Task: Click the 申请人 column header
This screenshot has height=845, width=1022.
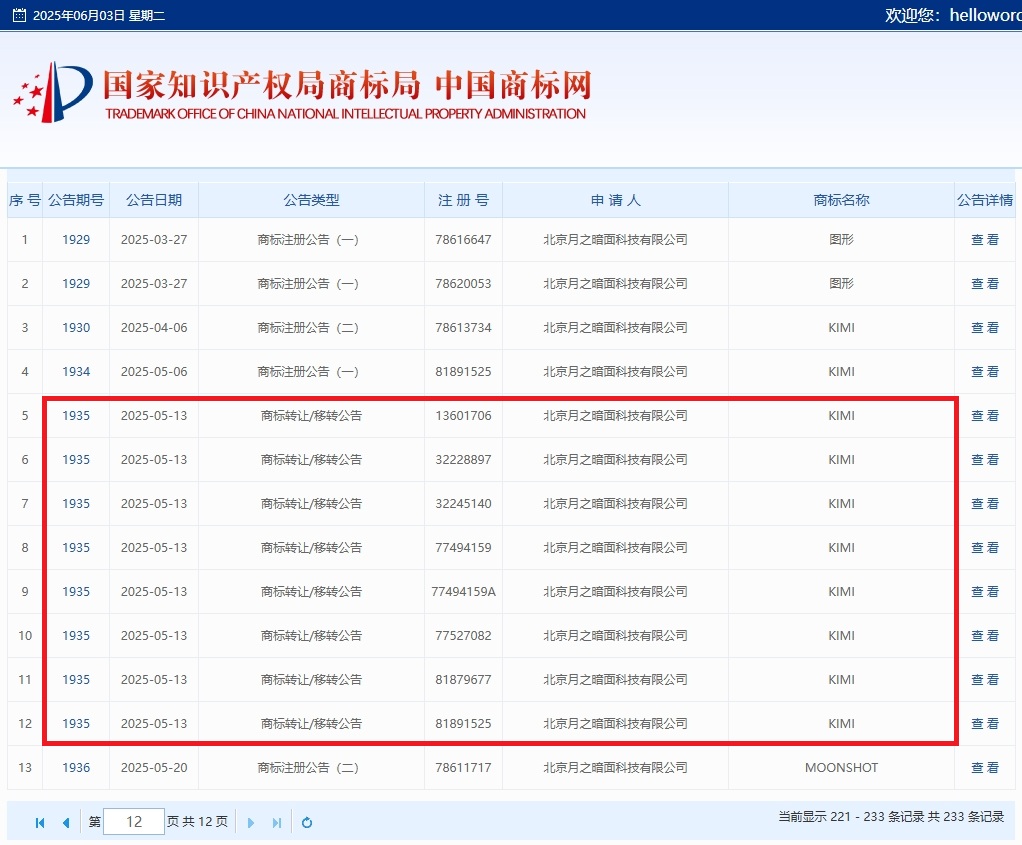Action: coord(615,200)
